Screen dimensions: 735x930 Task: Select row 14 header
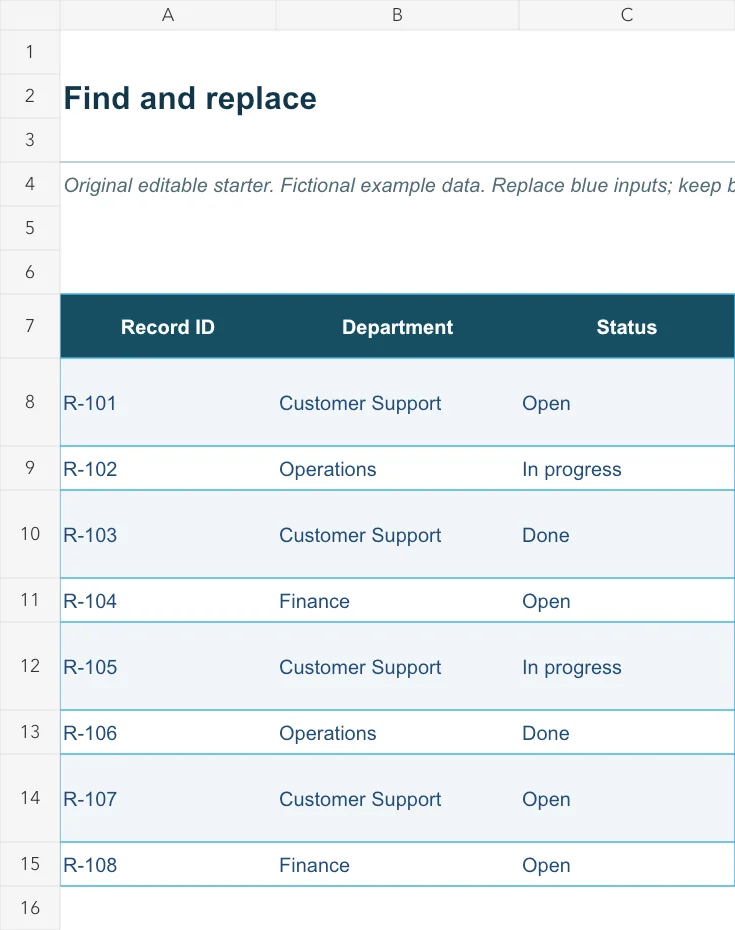click(x=30, y=798)
